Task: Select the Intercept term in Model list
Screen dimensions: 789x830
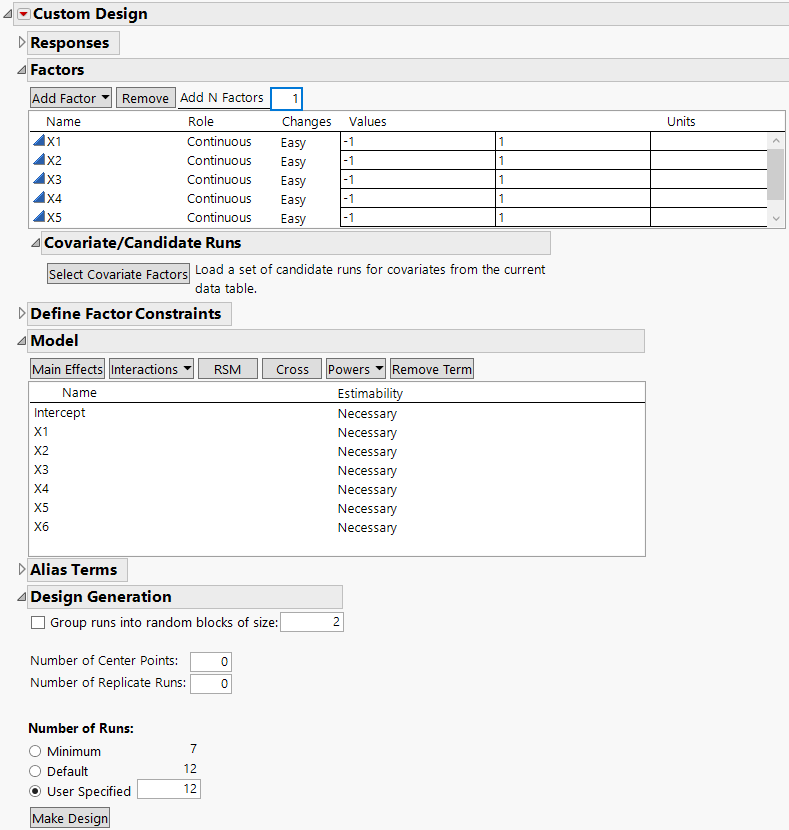Action: [59, 413]
